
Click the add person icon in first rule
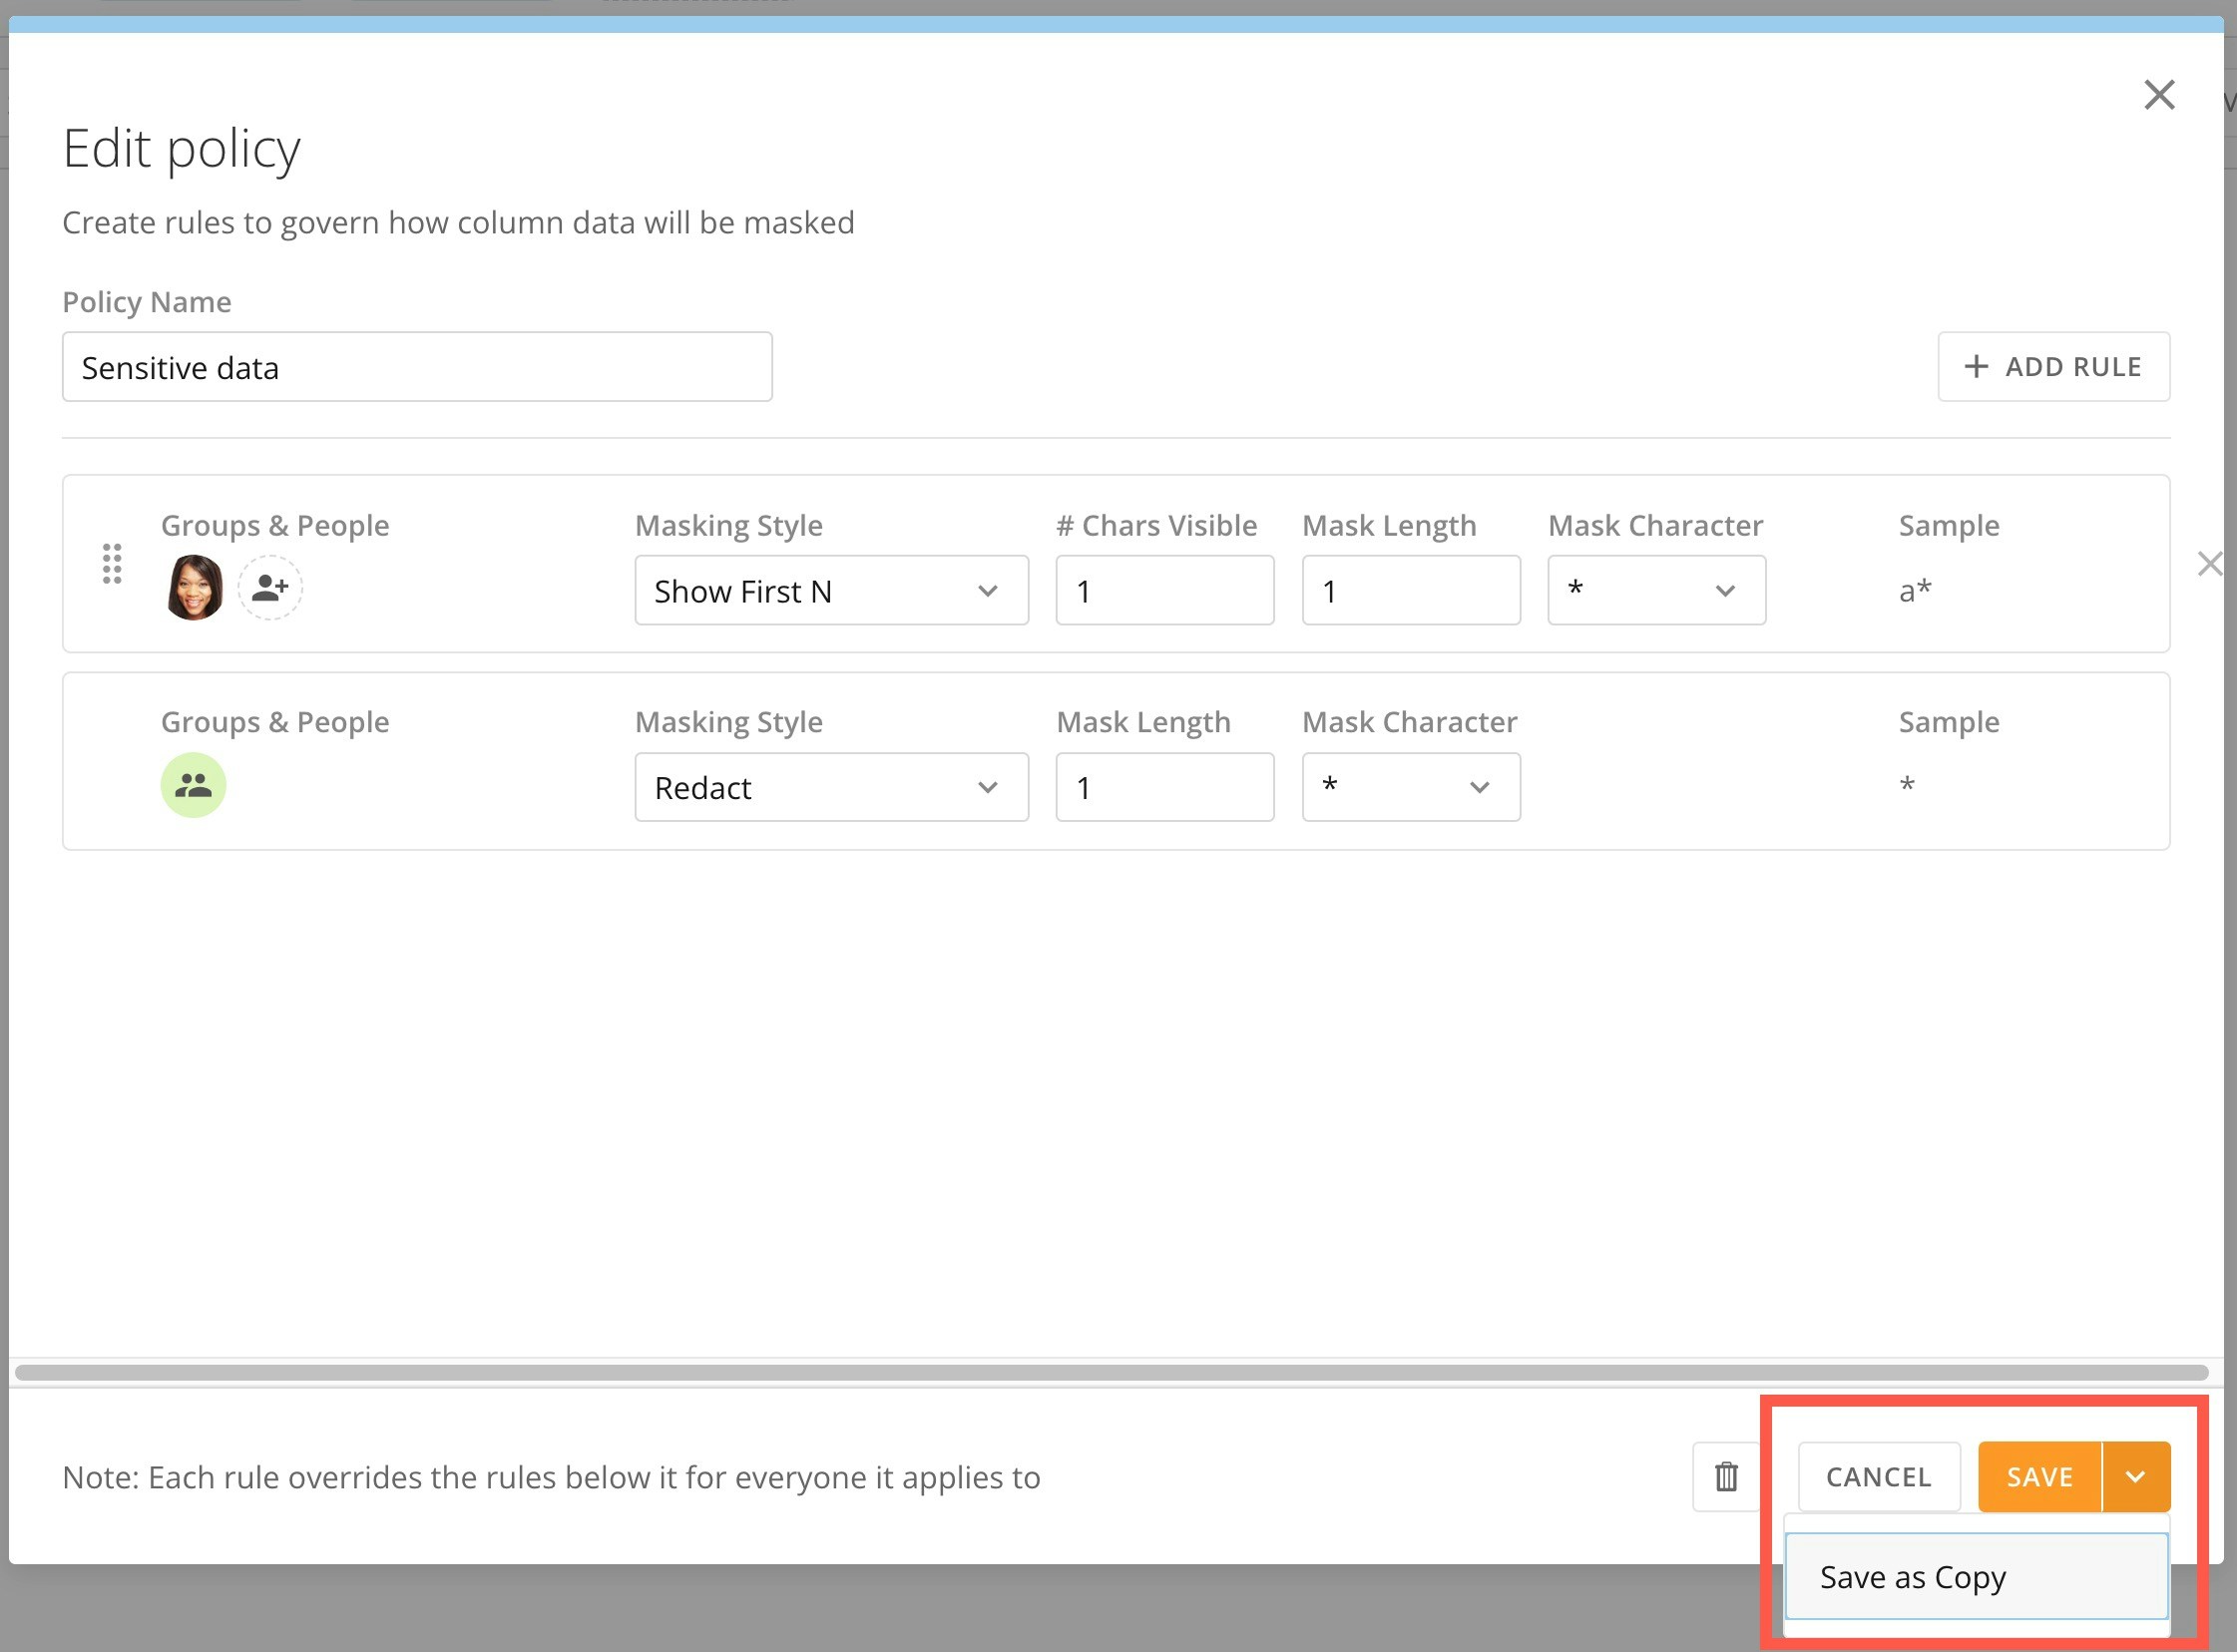pyautogui.click(x=270, y=588)
